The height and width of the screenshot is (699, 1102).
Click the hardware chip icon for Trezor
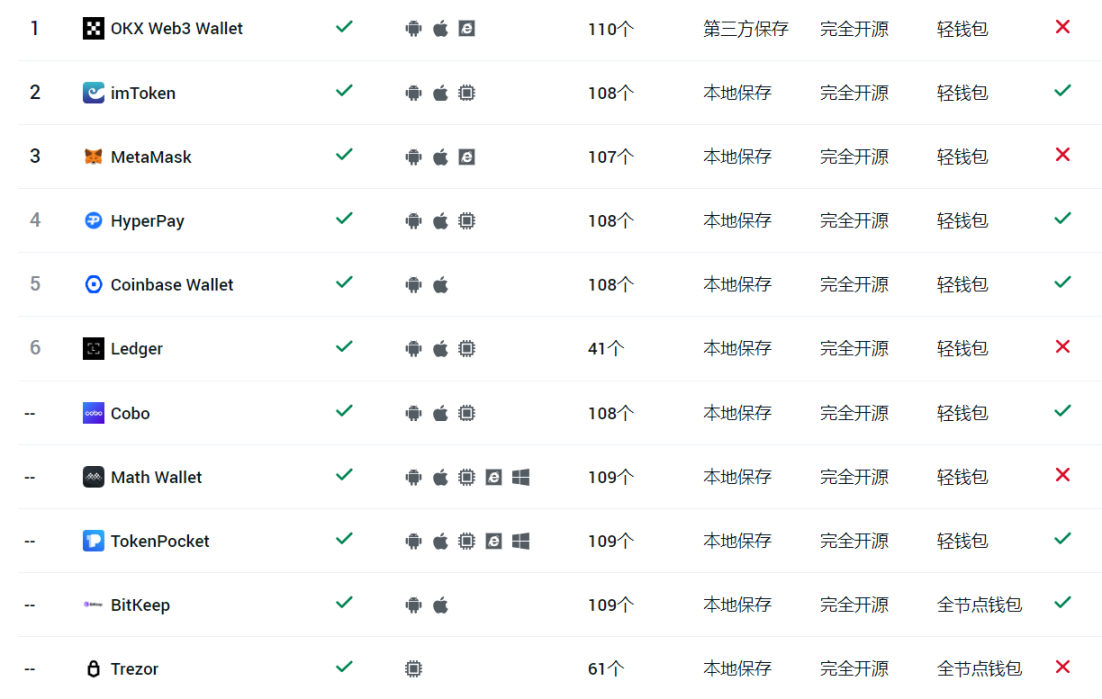click(413, 669)
